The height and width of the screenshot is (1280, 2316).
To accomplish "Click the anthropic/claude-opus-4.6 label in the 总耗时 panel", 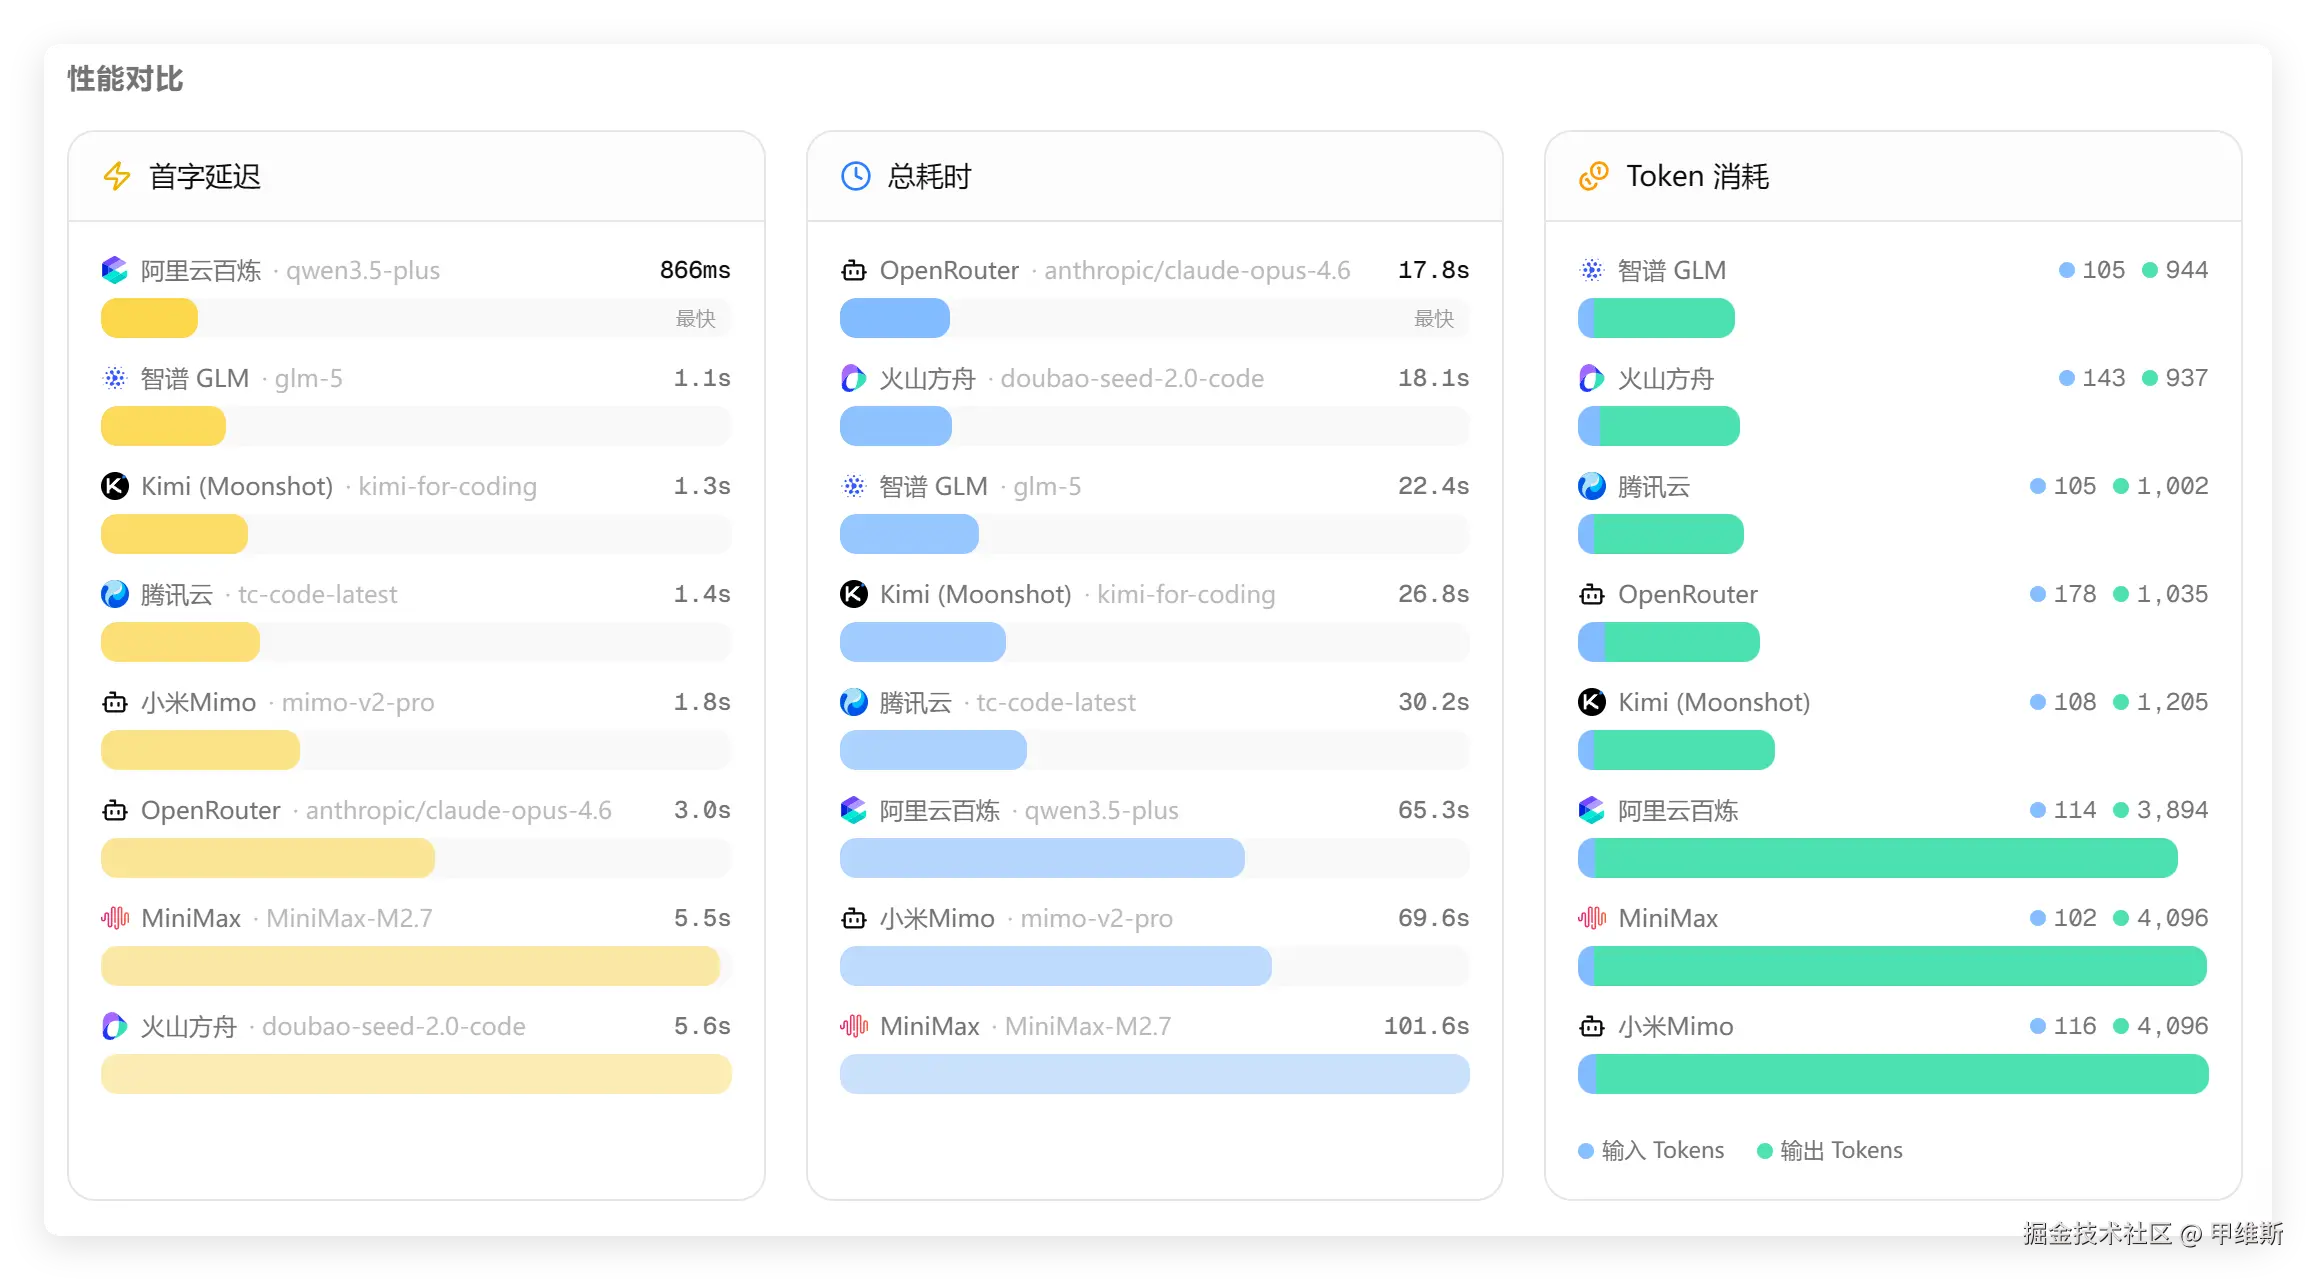I will [1196, 270].
